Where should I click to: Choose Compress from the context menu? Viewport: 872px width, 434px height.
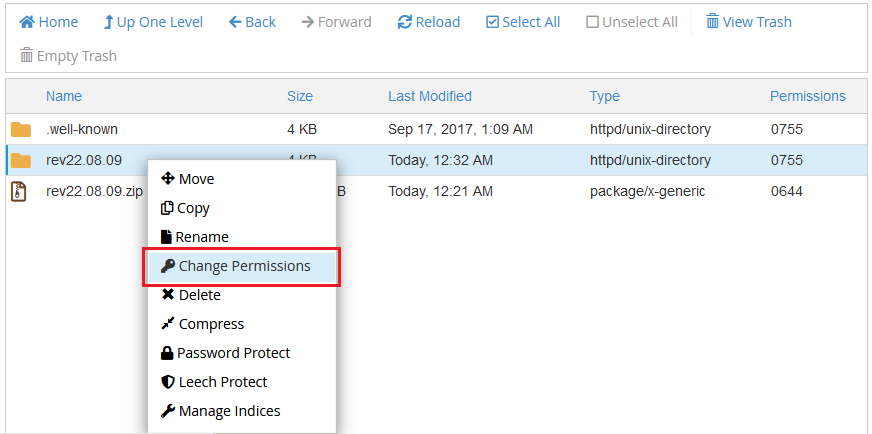coord(202,324)
